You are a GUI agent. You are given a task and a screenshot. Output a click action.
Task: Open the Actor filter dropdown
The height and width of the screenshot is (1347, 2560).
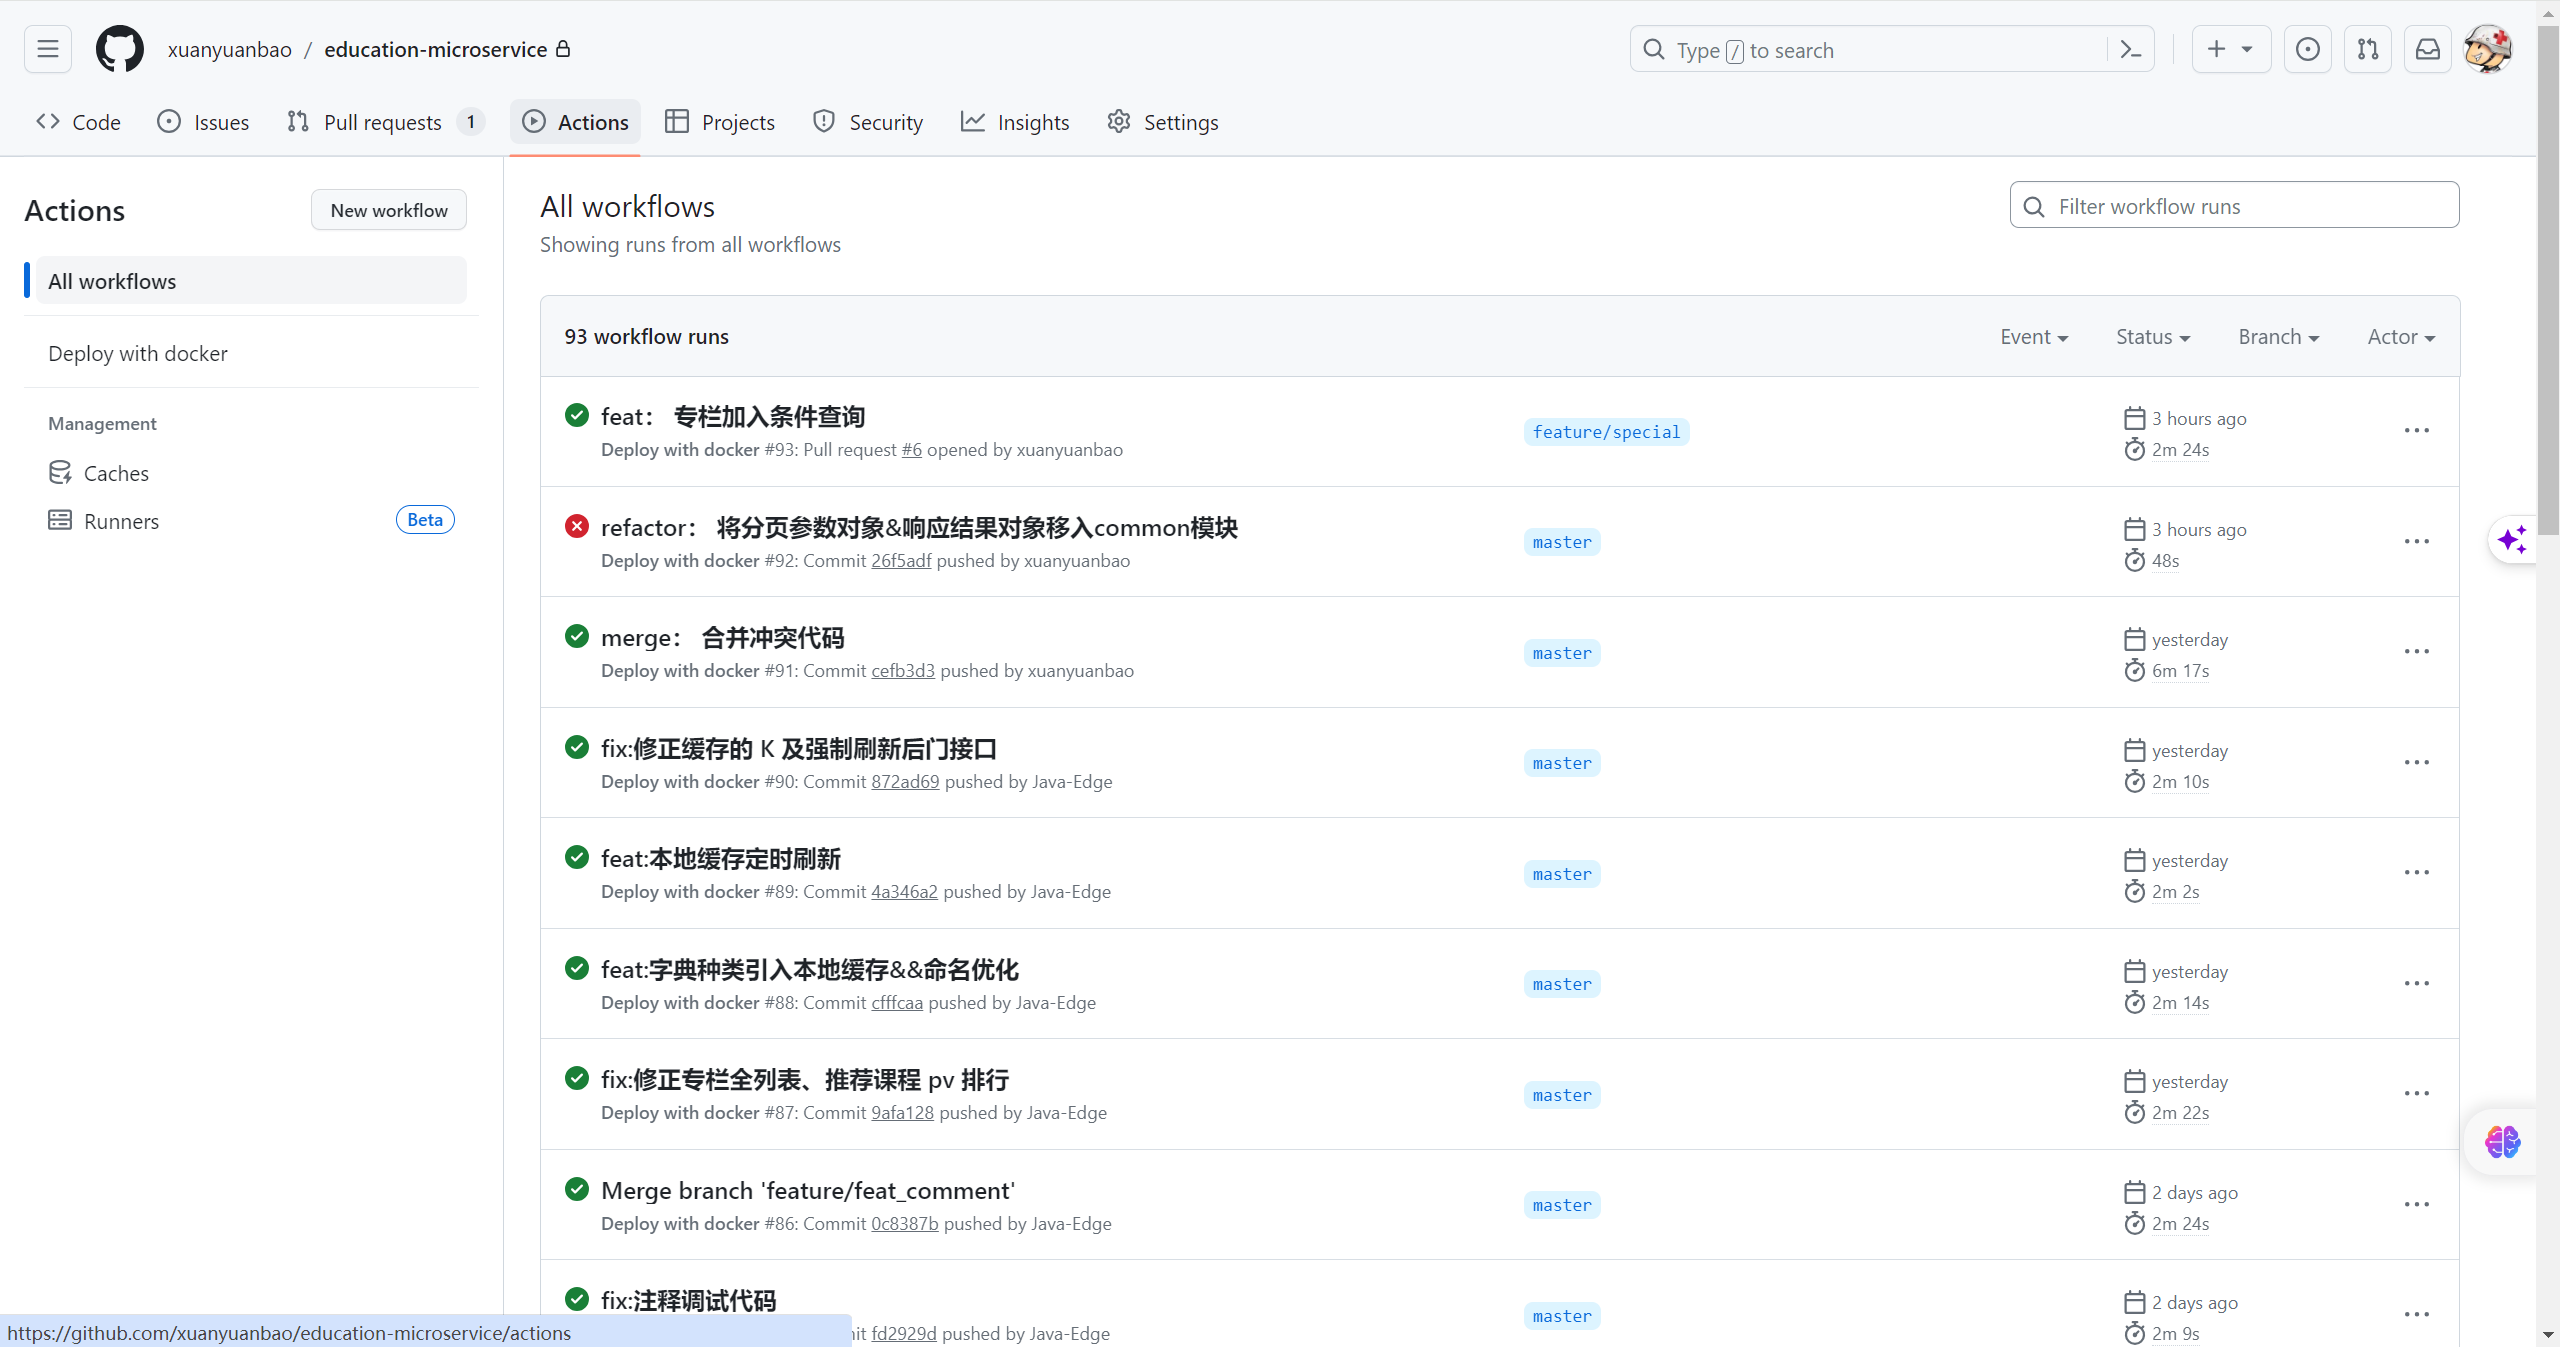coord(2401,335)
